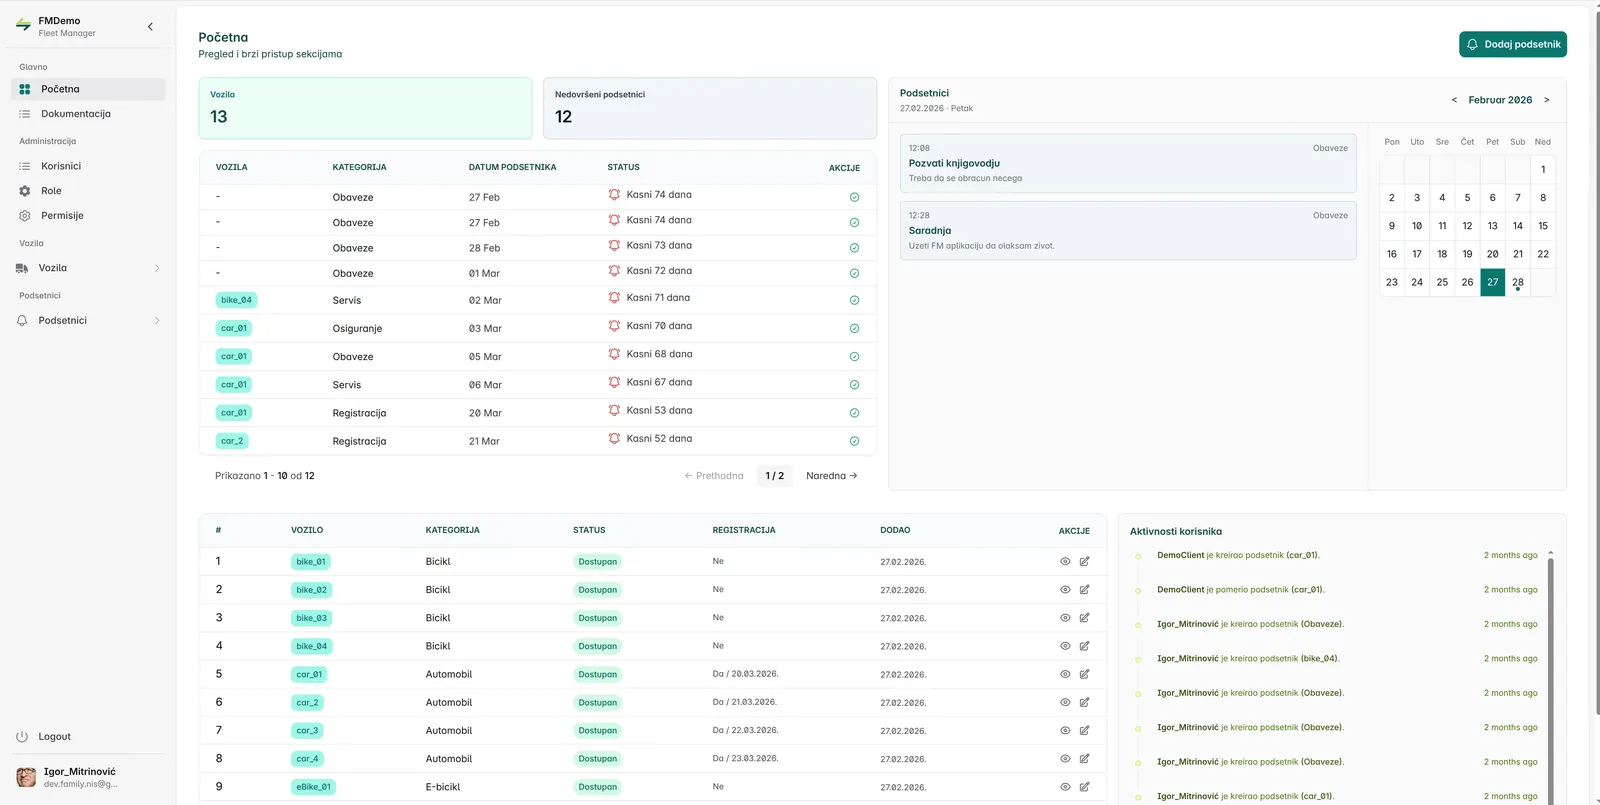
Task: Go to Naredna page of reminders
Action: 832,476
